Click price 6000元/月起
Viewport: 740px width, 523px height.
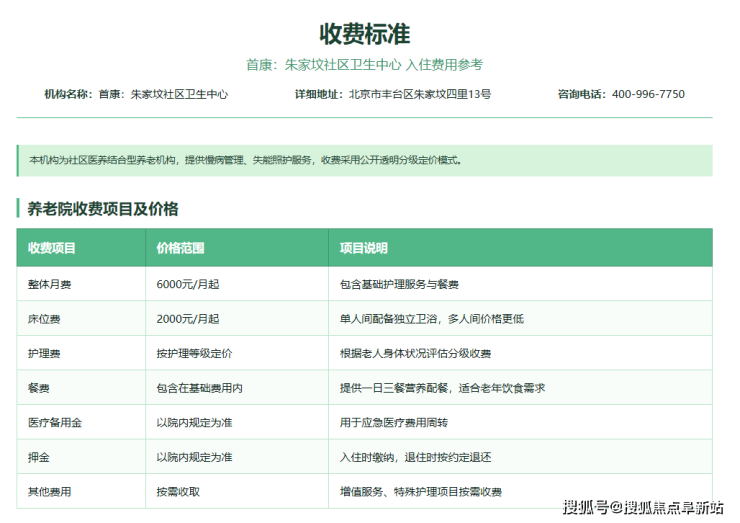188,284
